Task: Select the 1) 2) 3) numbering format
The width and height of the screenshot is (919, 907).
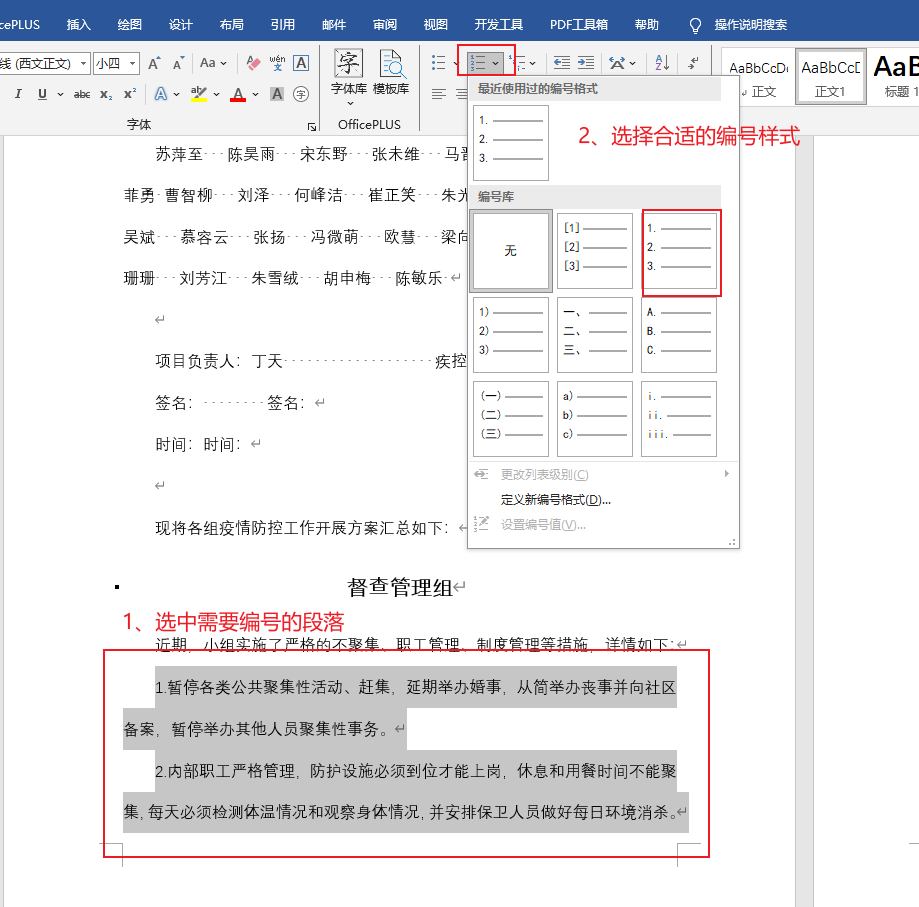Action: coord(510,335)
